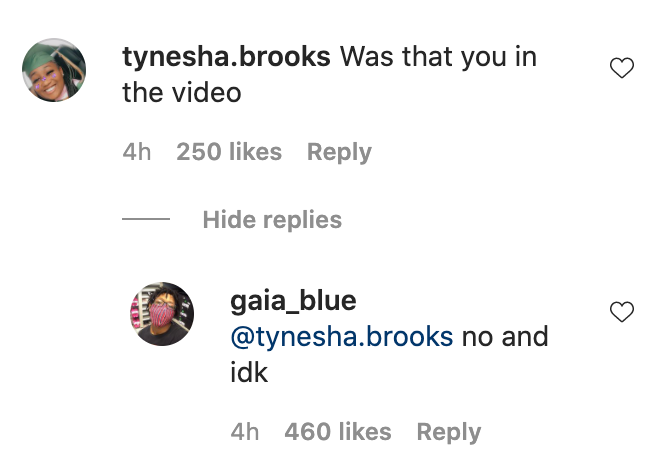View the 460 likes list
Screen dimensions: 654x468
click(338, 431)
